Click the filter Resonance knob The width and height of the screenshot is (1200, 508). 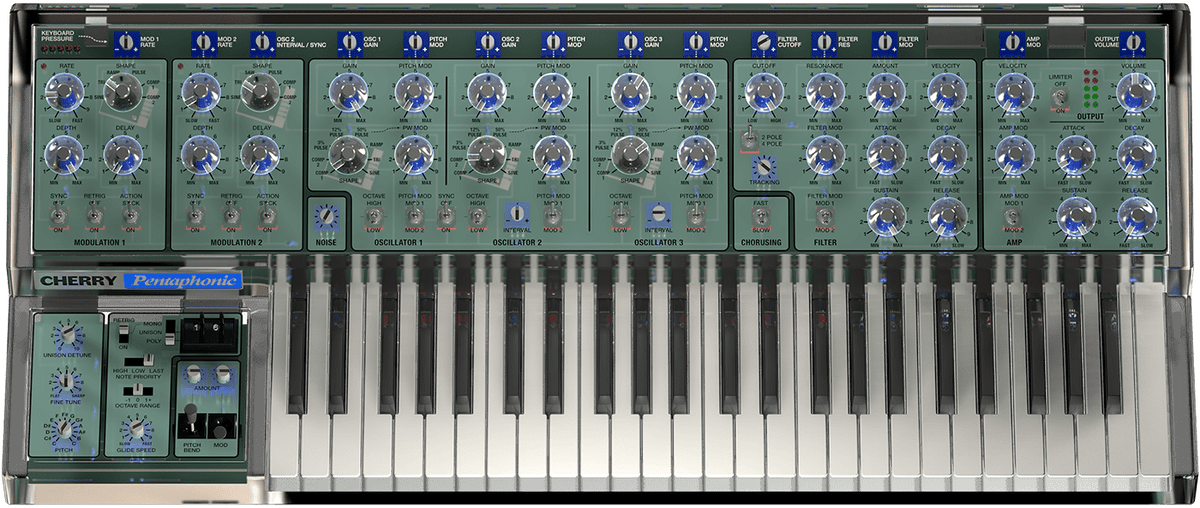[x=824, y=94]
